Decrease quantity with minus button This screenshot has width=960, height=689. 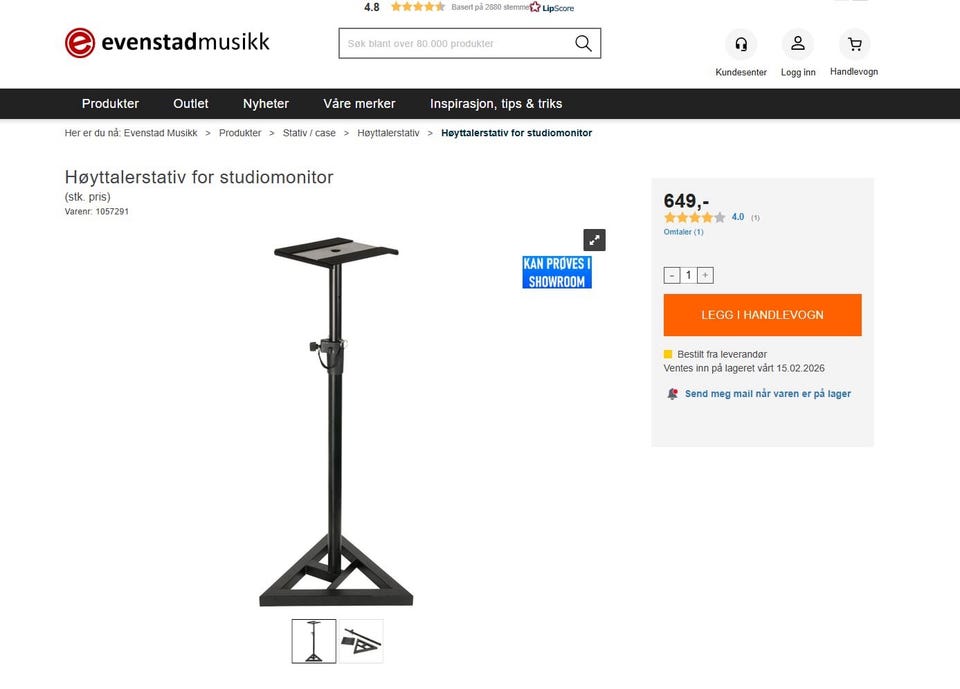coord(672,276)
